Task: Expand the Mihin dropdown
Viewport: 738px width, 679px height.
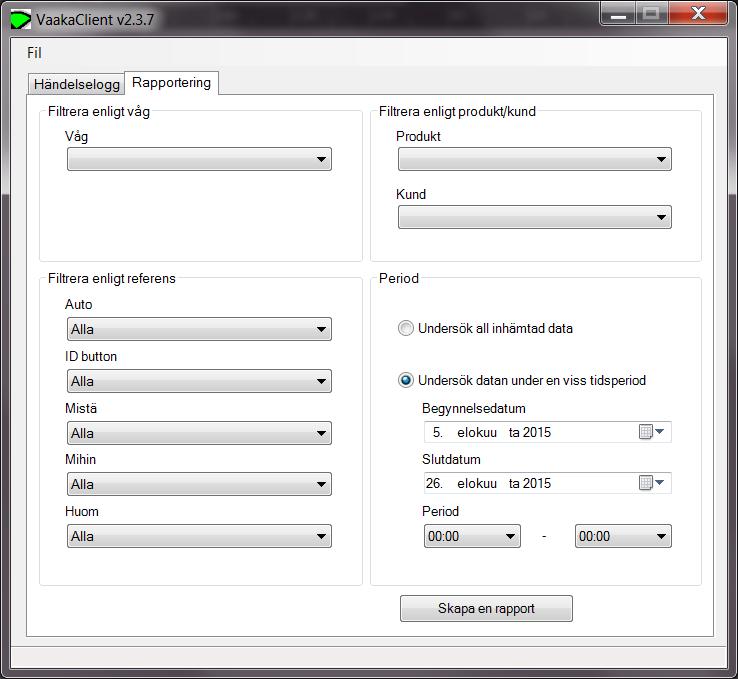Action: click(200, 484)
